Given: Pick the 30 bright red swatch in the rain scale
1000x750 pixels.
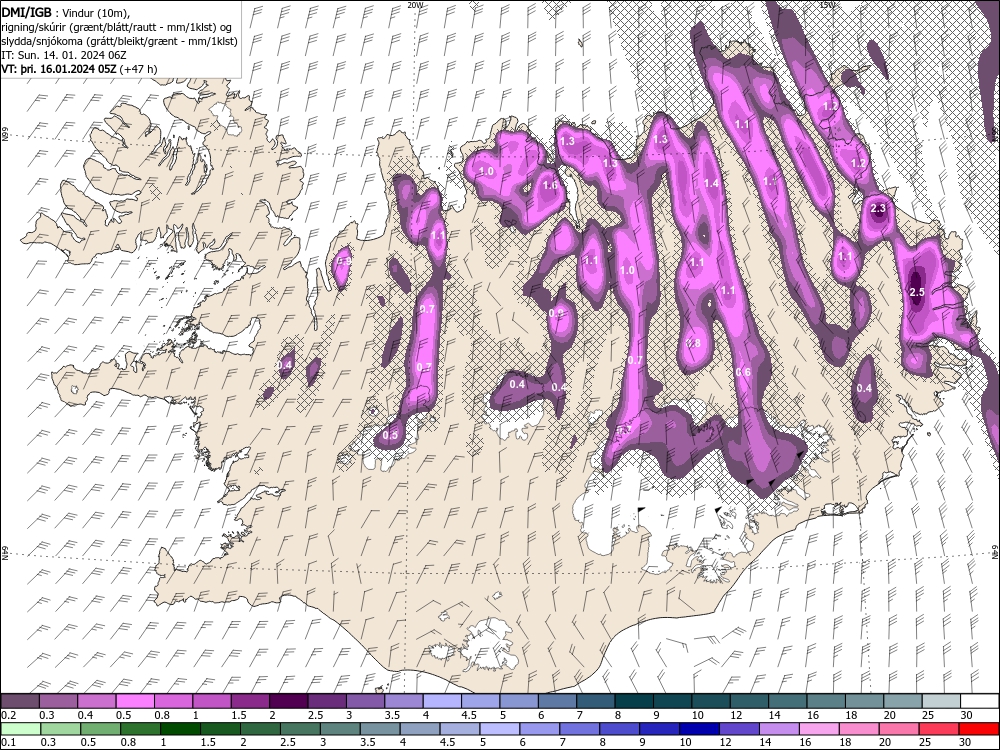Looking at the screenshot, I should (980, 729).
